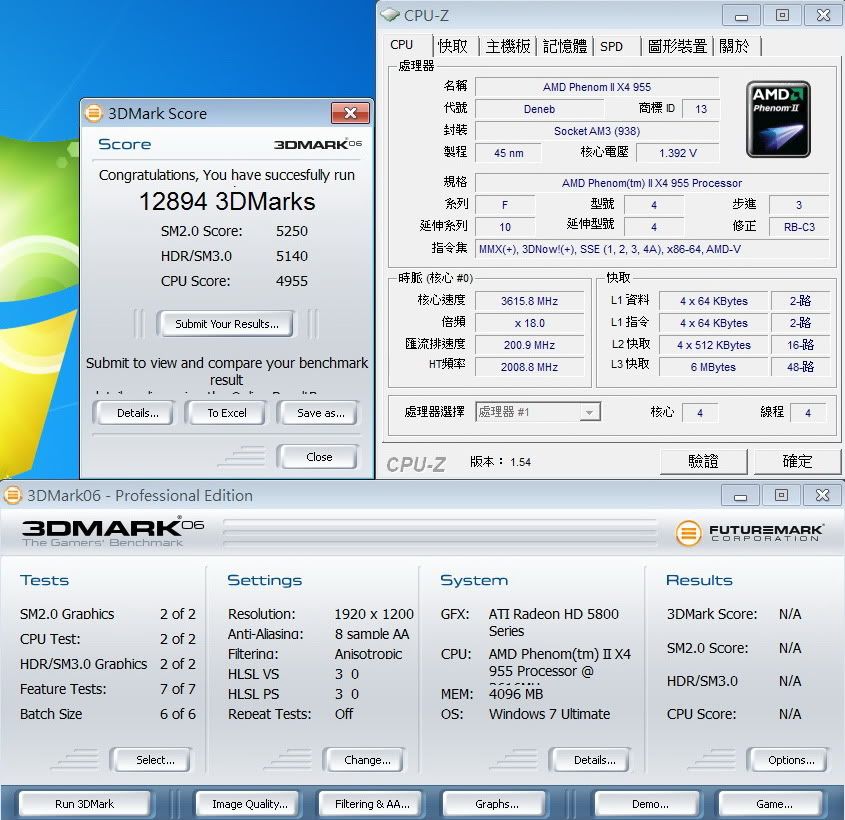Select the 記憶體 tab

(x=564, y=46)
